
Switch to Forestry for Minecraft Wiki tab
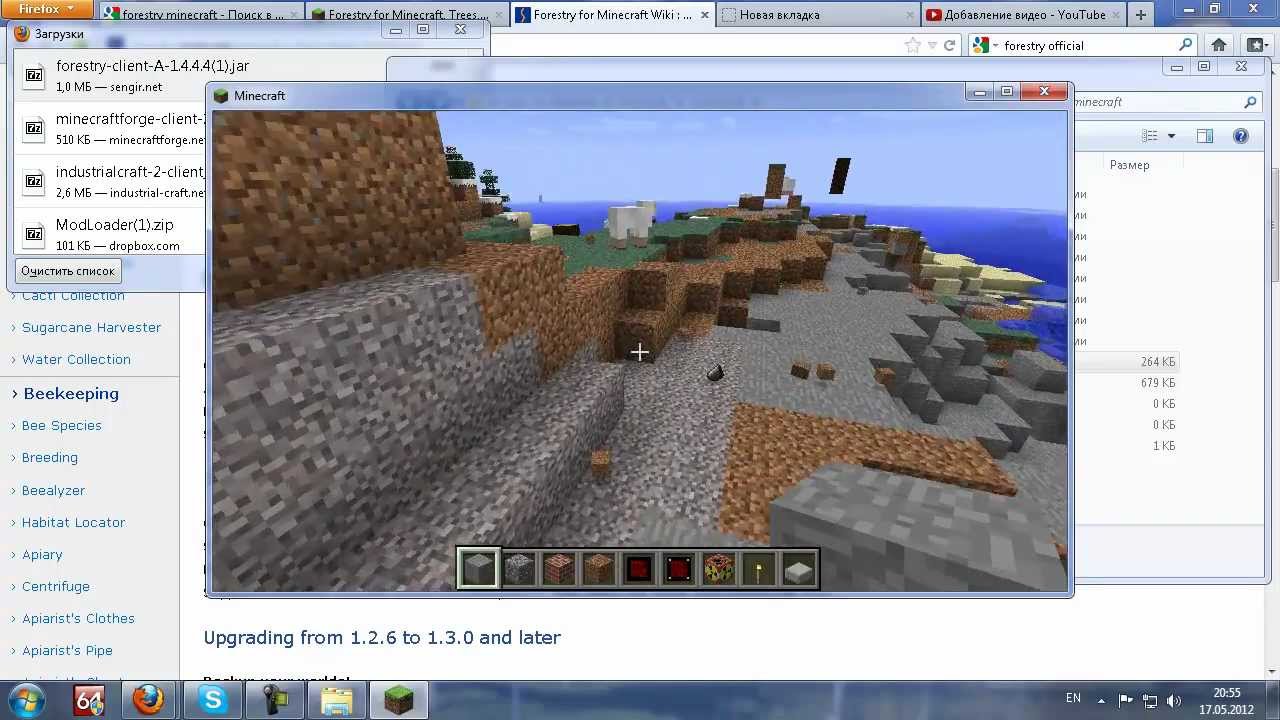pos(611,15)
